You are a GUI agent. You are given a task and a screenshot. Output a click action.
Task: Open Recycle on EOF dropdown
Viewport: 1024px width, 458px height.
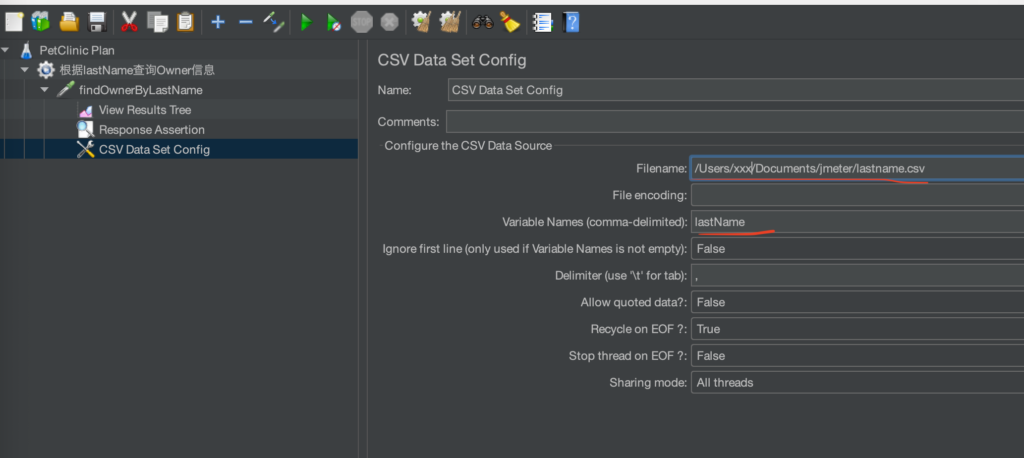(x=857, y=329)
